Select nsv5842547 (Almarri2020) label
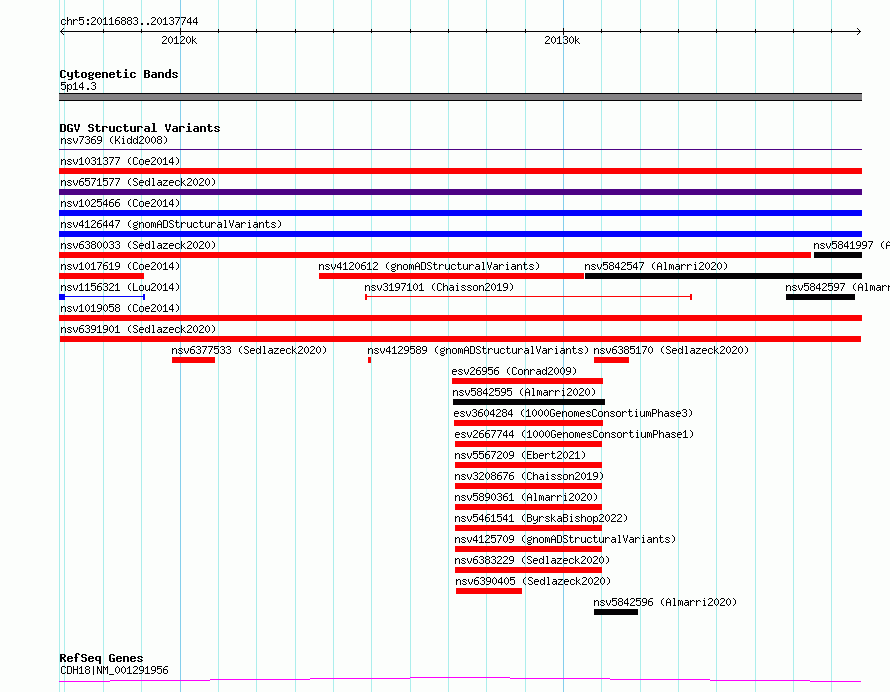890x692 pixels. (656, 266)
